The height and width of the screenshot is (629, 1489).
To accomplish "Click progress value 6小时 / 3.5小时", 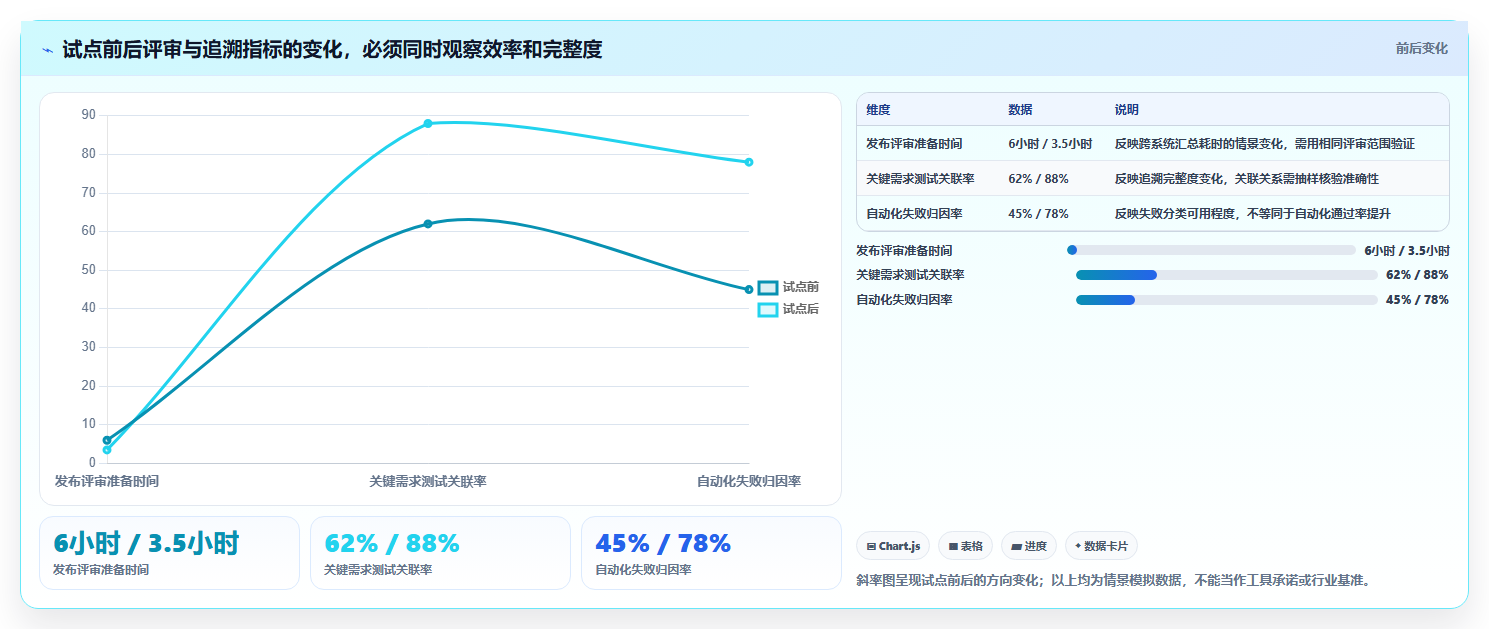I will pyautogui.click(x=1406, y=251).
